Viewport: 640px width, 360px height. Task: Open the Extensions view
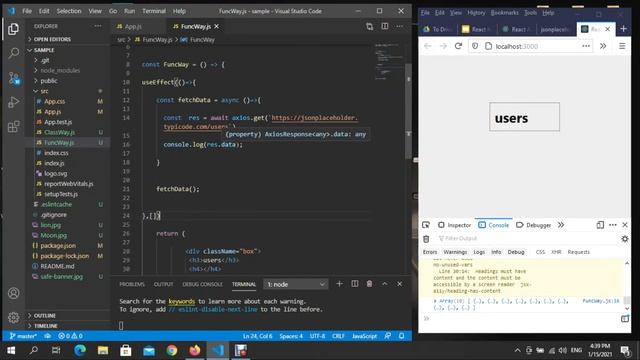click(x=13, y=126)
